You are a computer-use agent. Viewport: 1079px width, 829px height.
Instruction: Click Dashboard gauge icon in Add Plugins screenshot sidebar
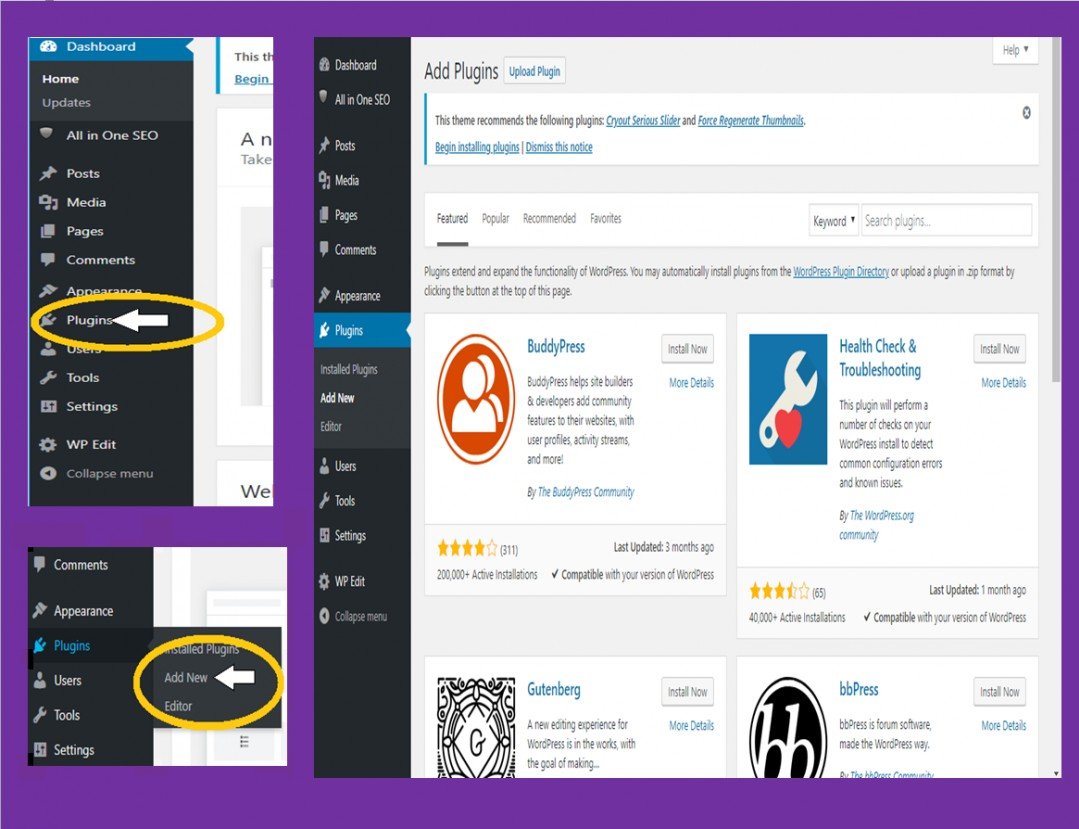325,65
